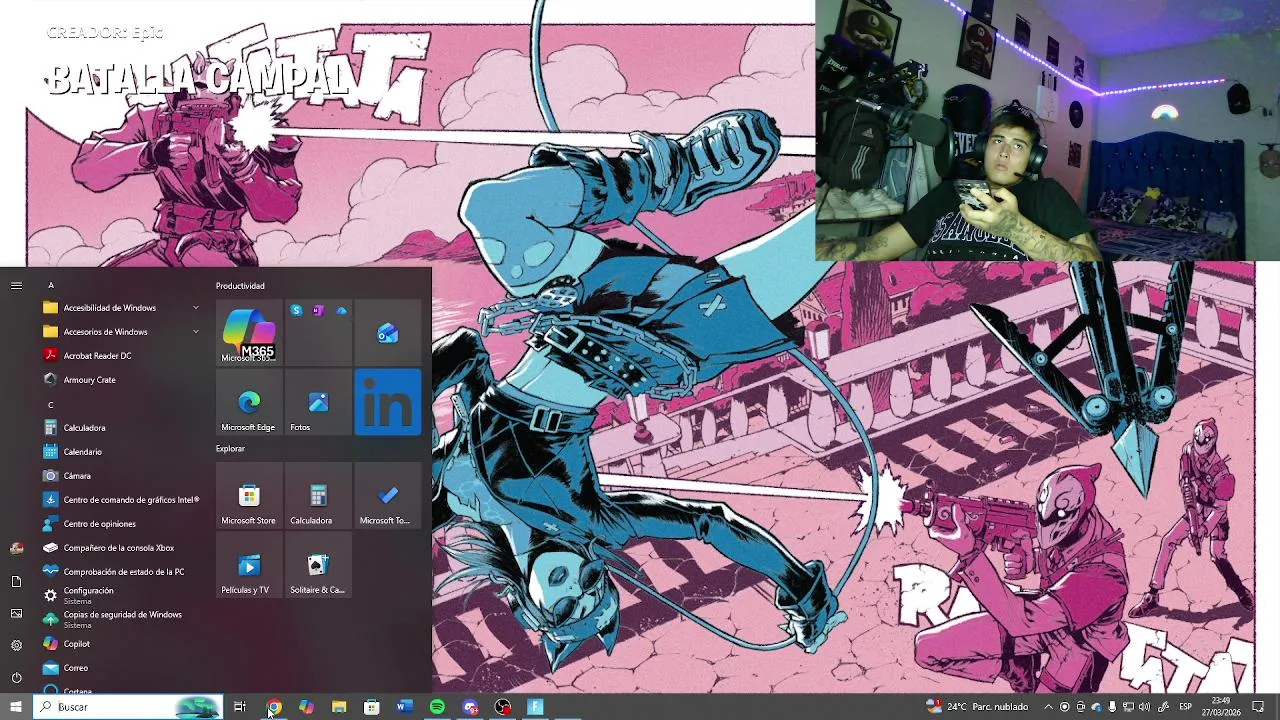1280x720 pixels.
Task: Open the Microsoft 365 tile
Action: pyautogui.click(x=249, y=333)
